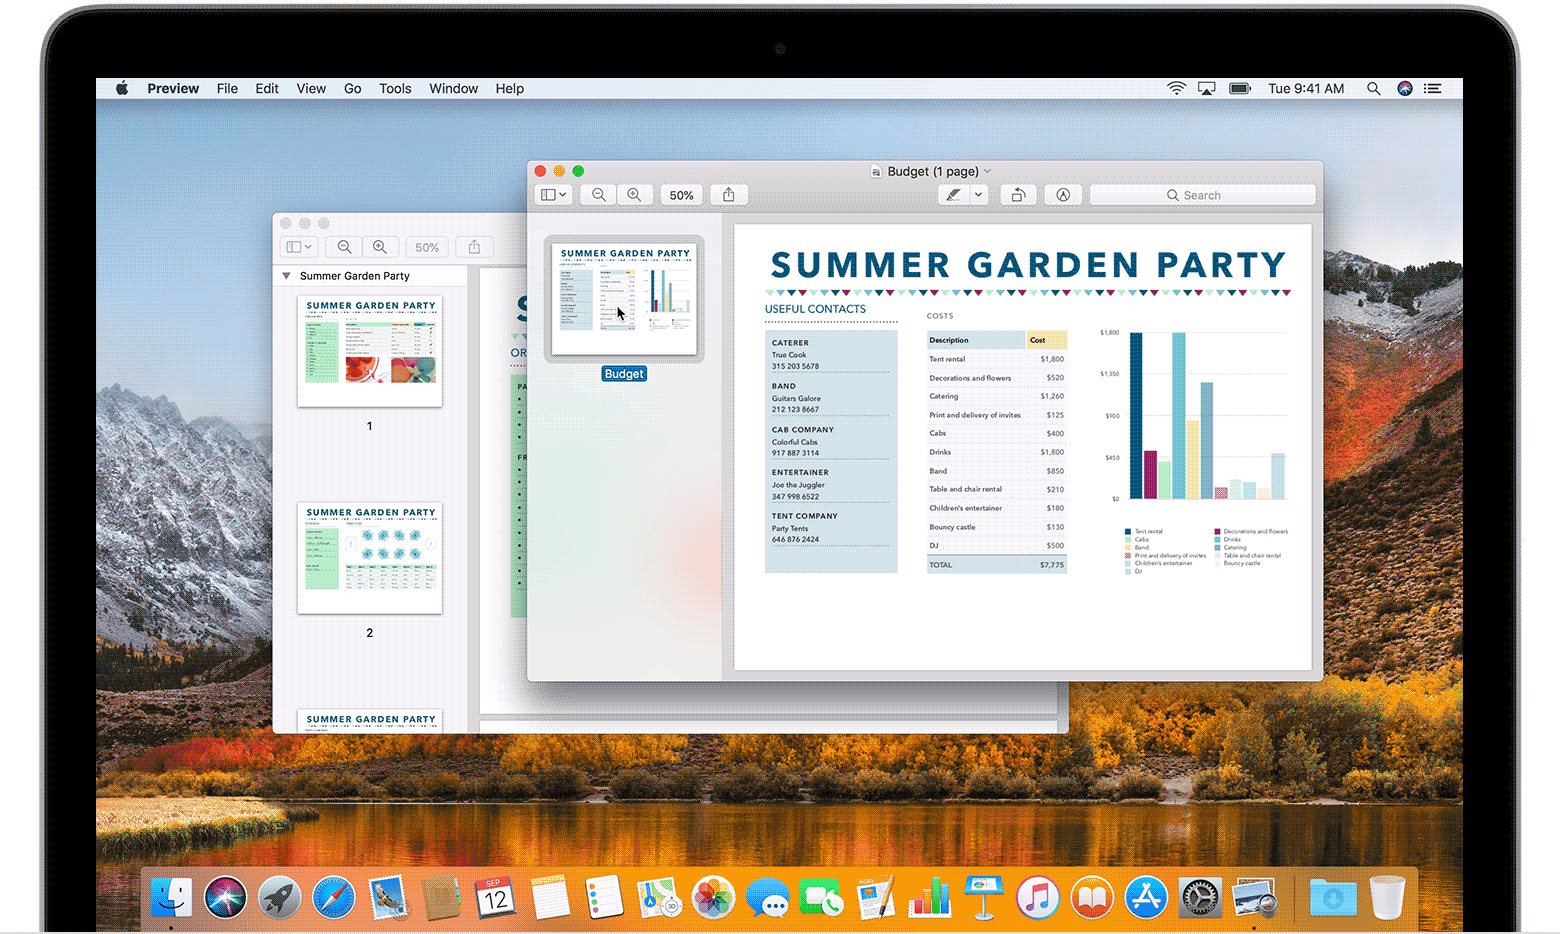Open the highlight color dropdown arrow
Screen dimensions: 1560x934
pyautogui.click(x=977, y=194)
